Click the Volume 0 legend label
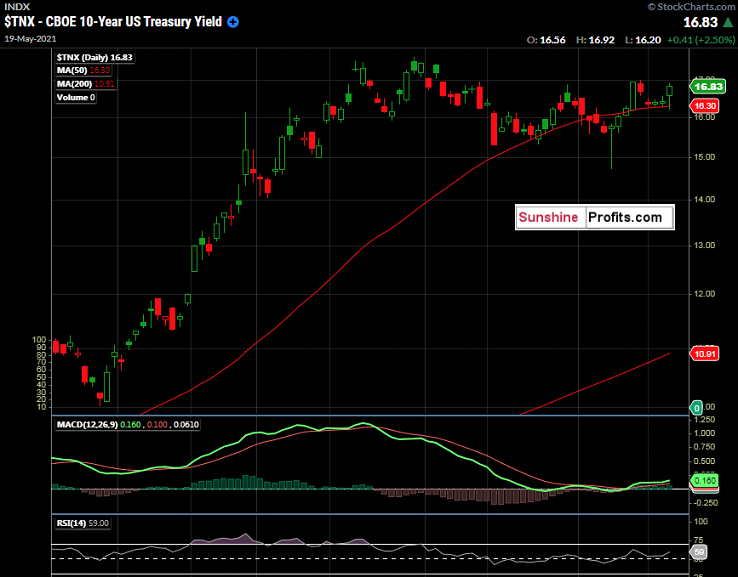The height and width of the screenshot is (577, 738). pyautogui.click(x=76, y=97)
